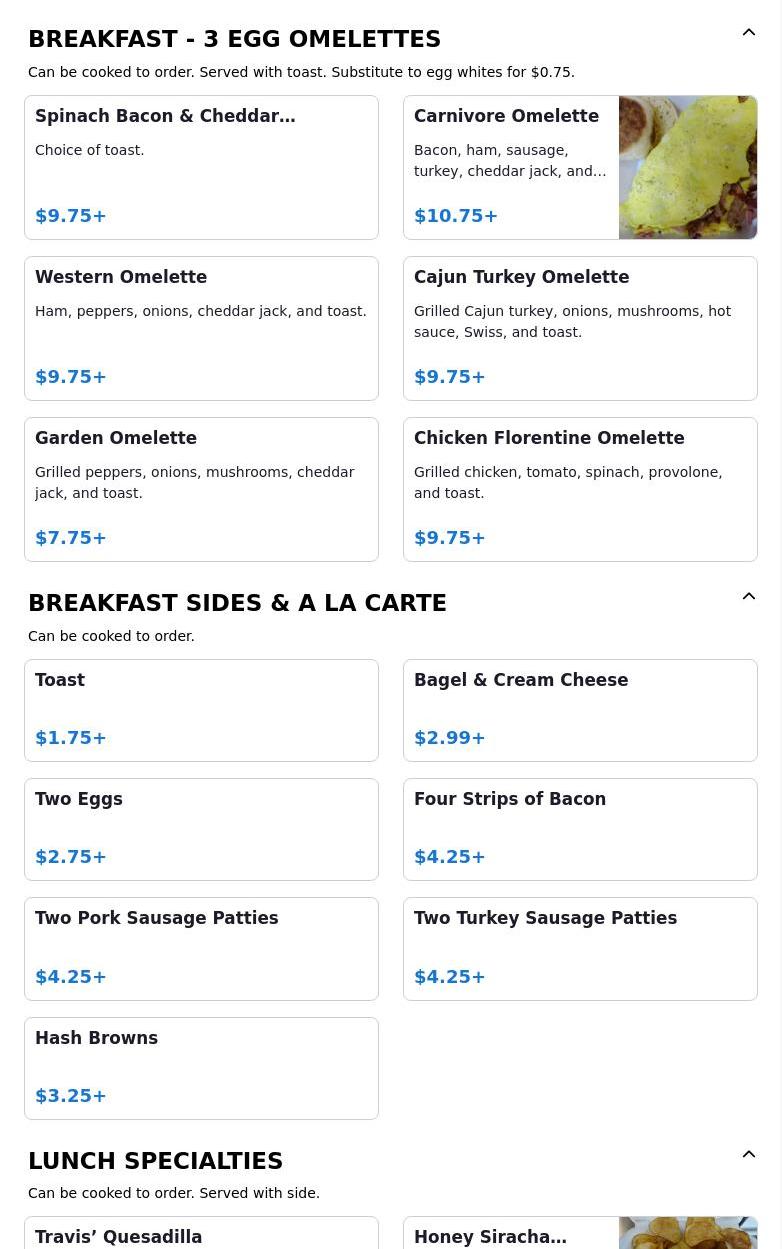The image size is (782, 1249).
Task: Select the Western Omelette item
Action: click(x=201, y=328)
